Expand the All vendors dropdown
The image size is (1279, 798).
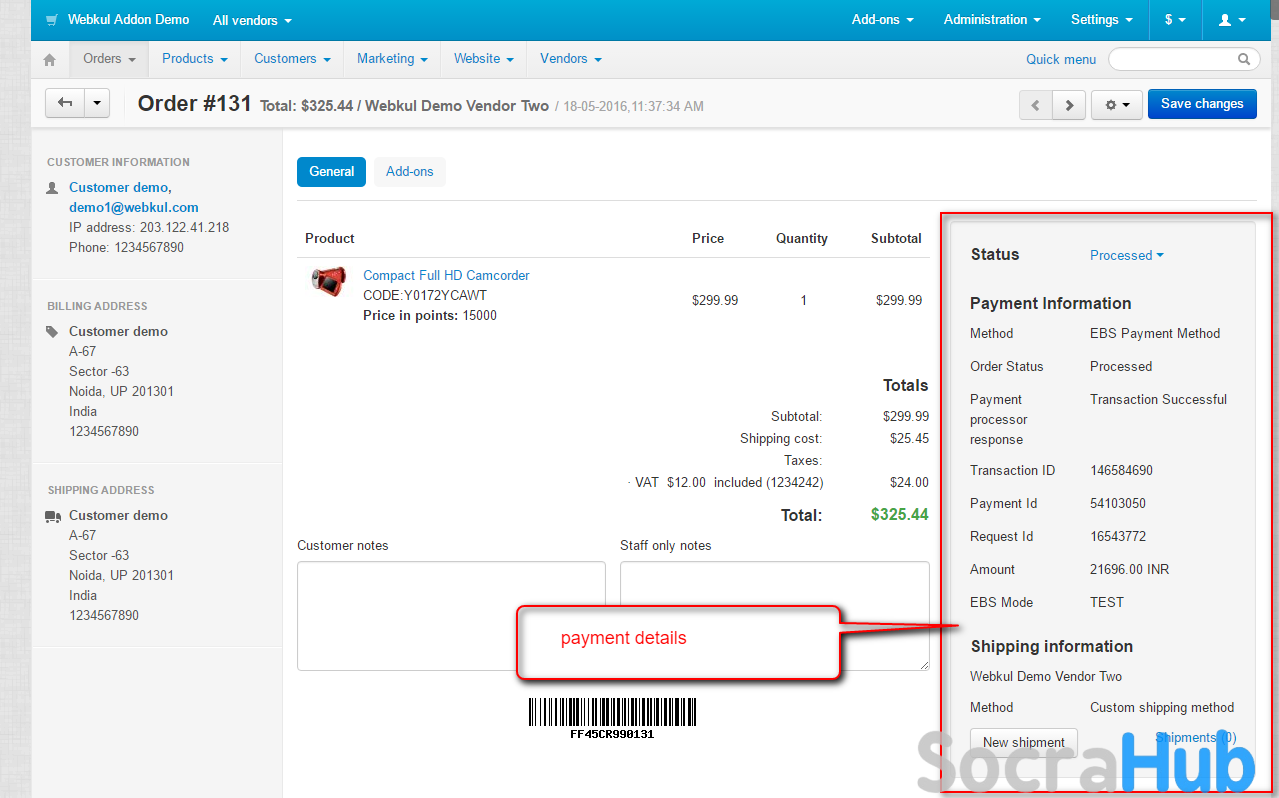[252, 20]
